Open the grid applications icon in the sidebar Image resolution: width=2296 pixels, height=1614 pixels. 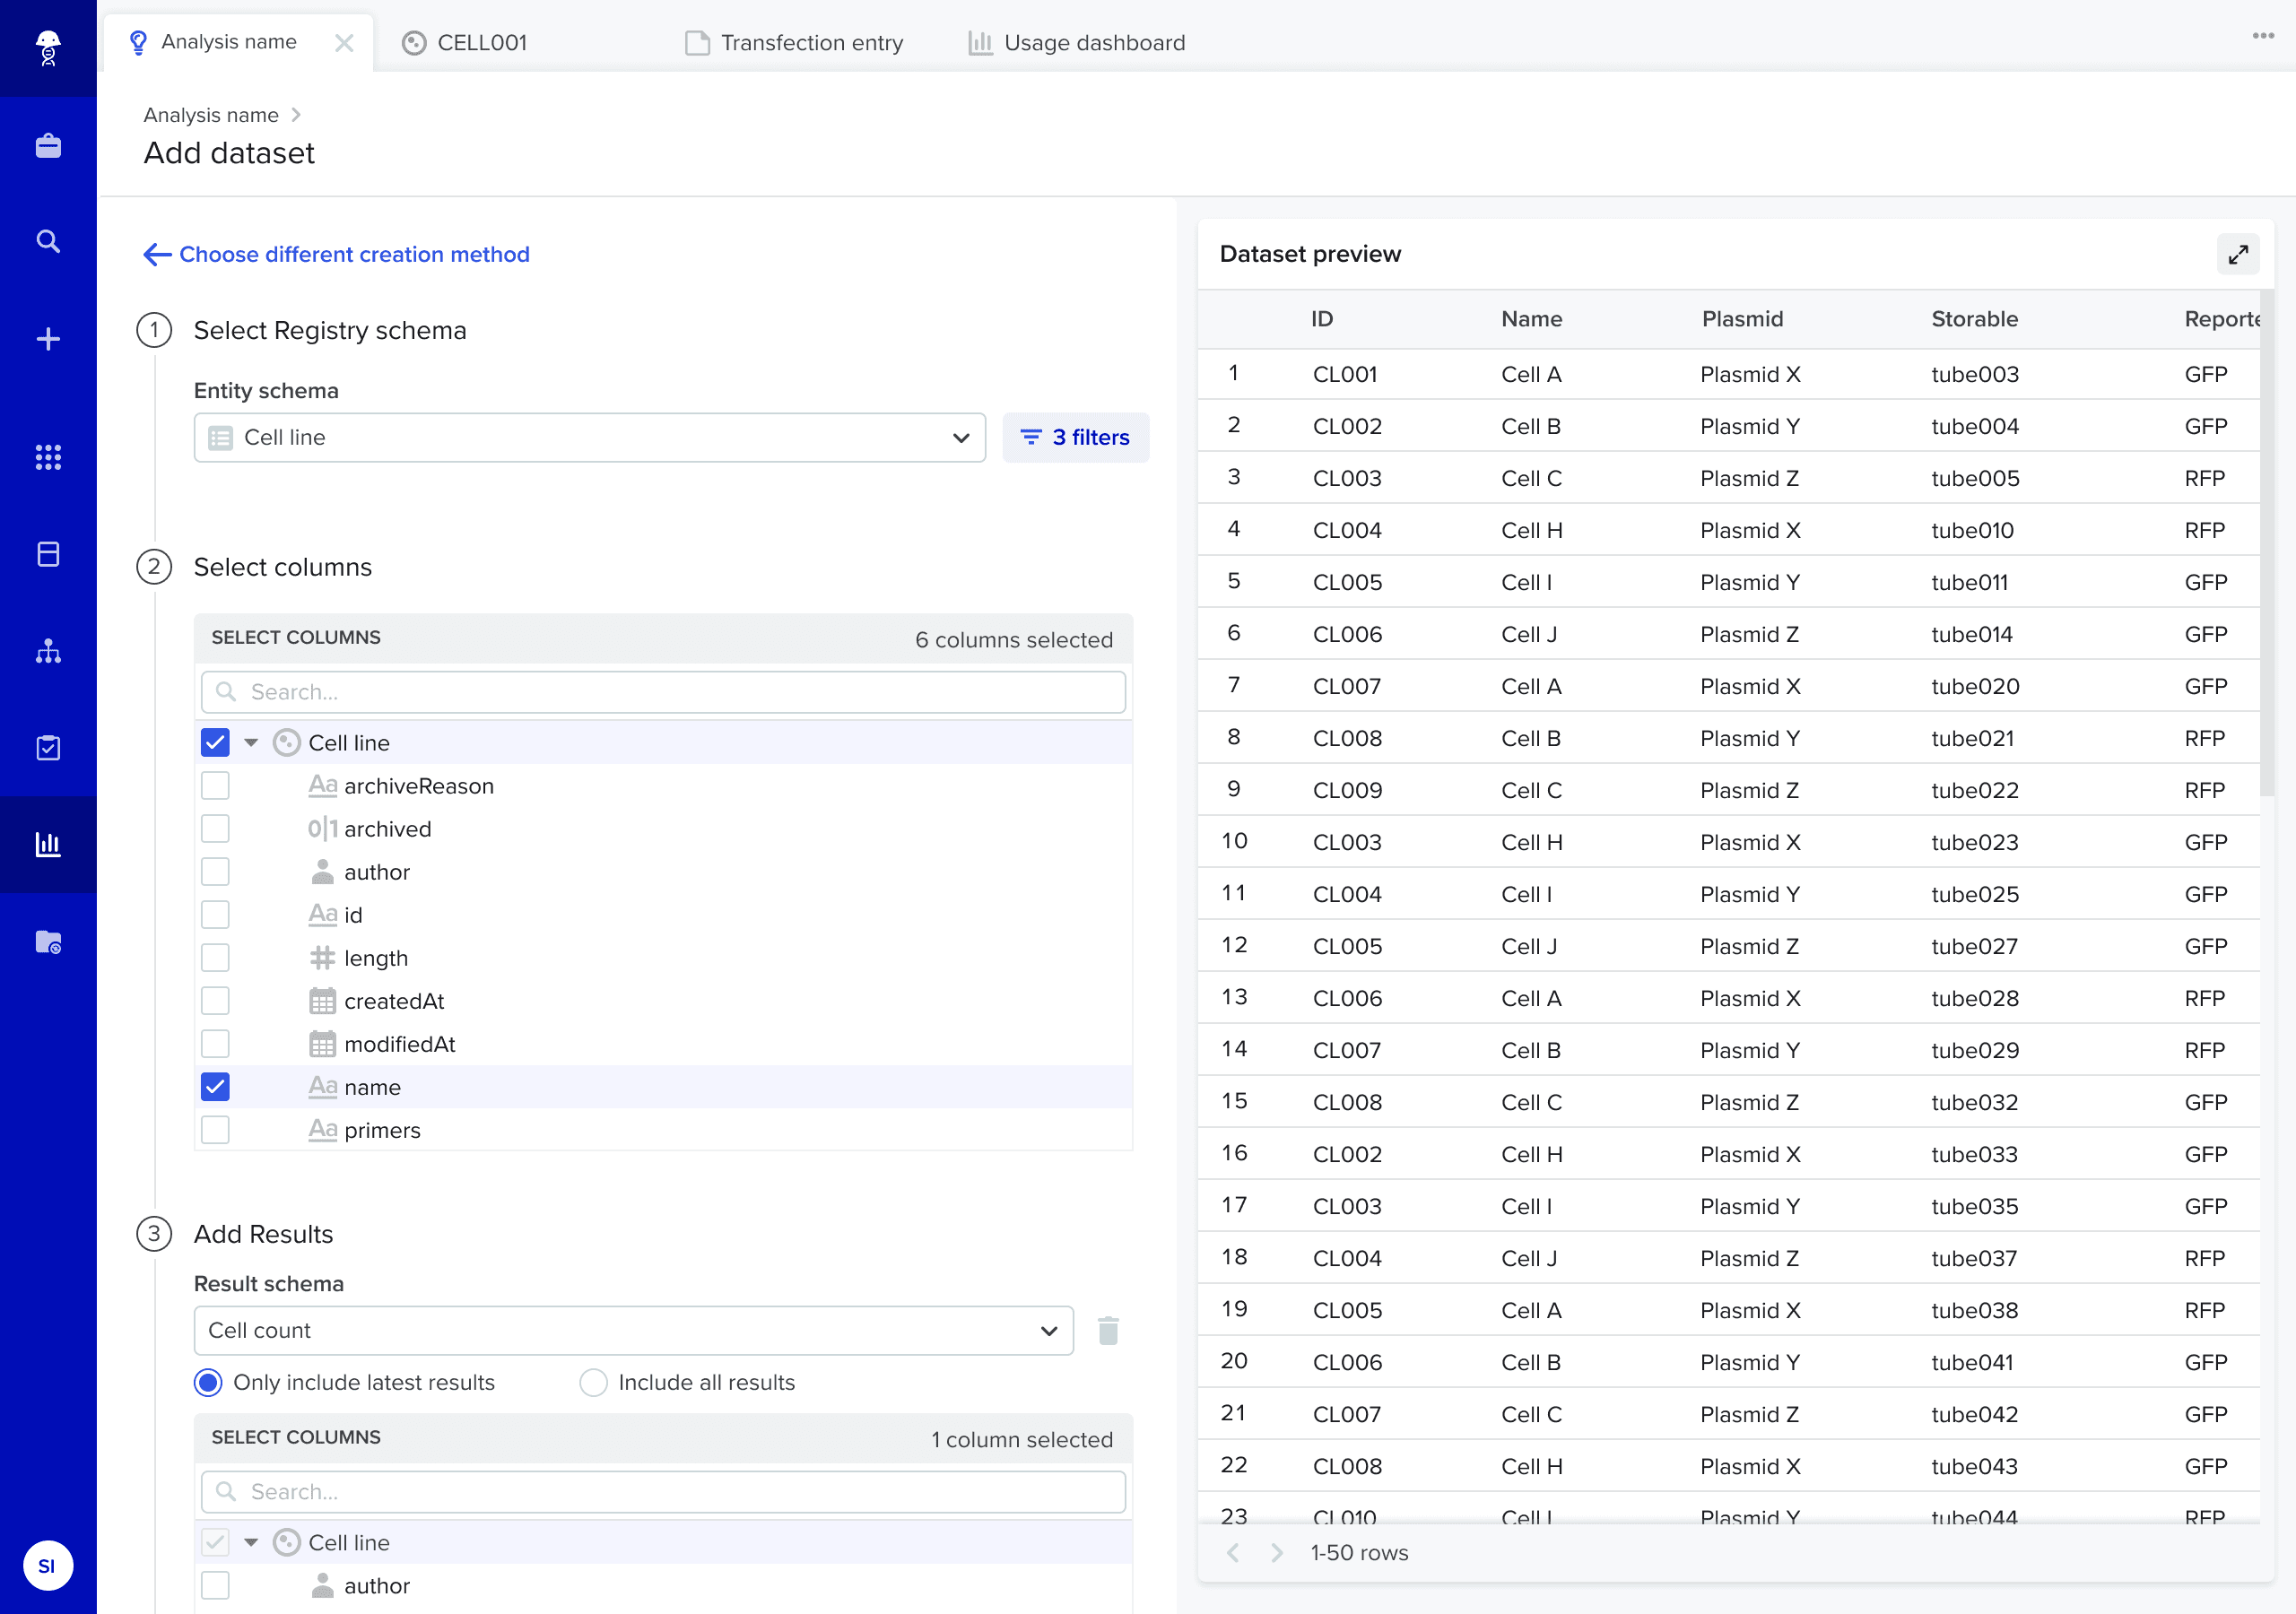point(48,457)
